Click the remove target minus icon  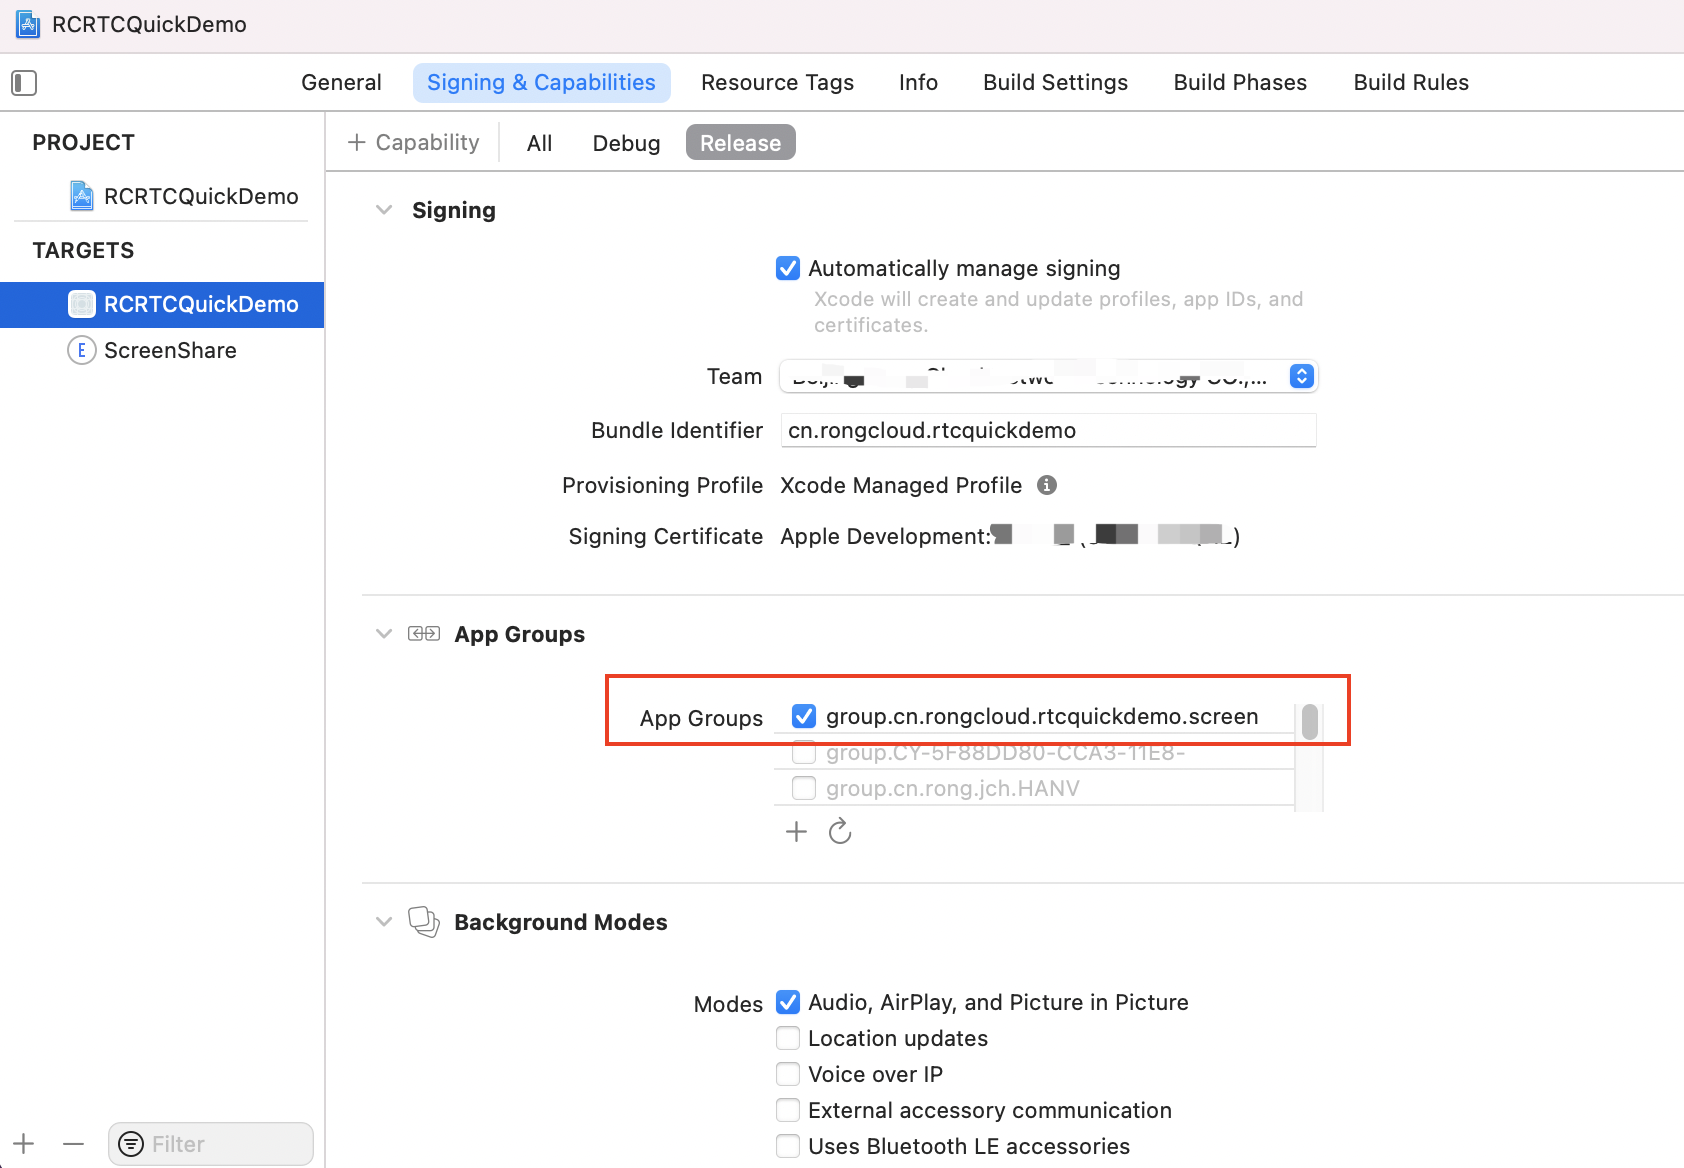point(73,1143)
